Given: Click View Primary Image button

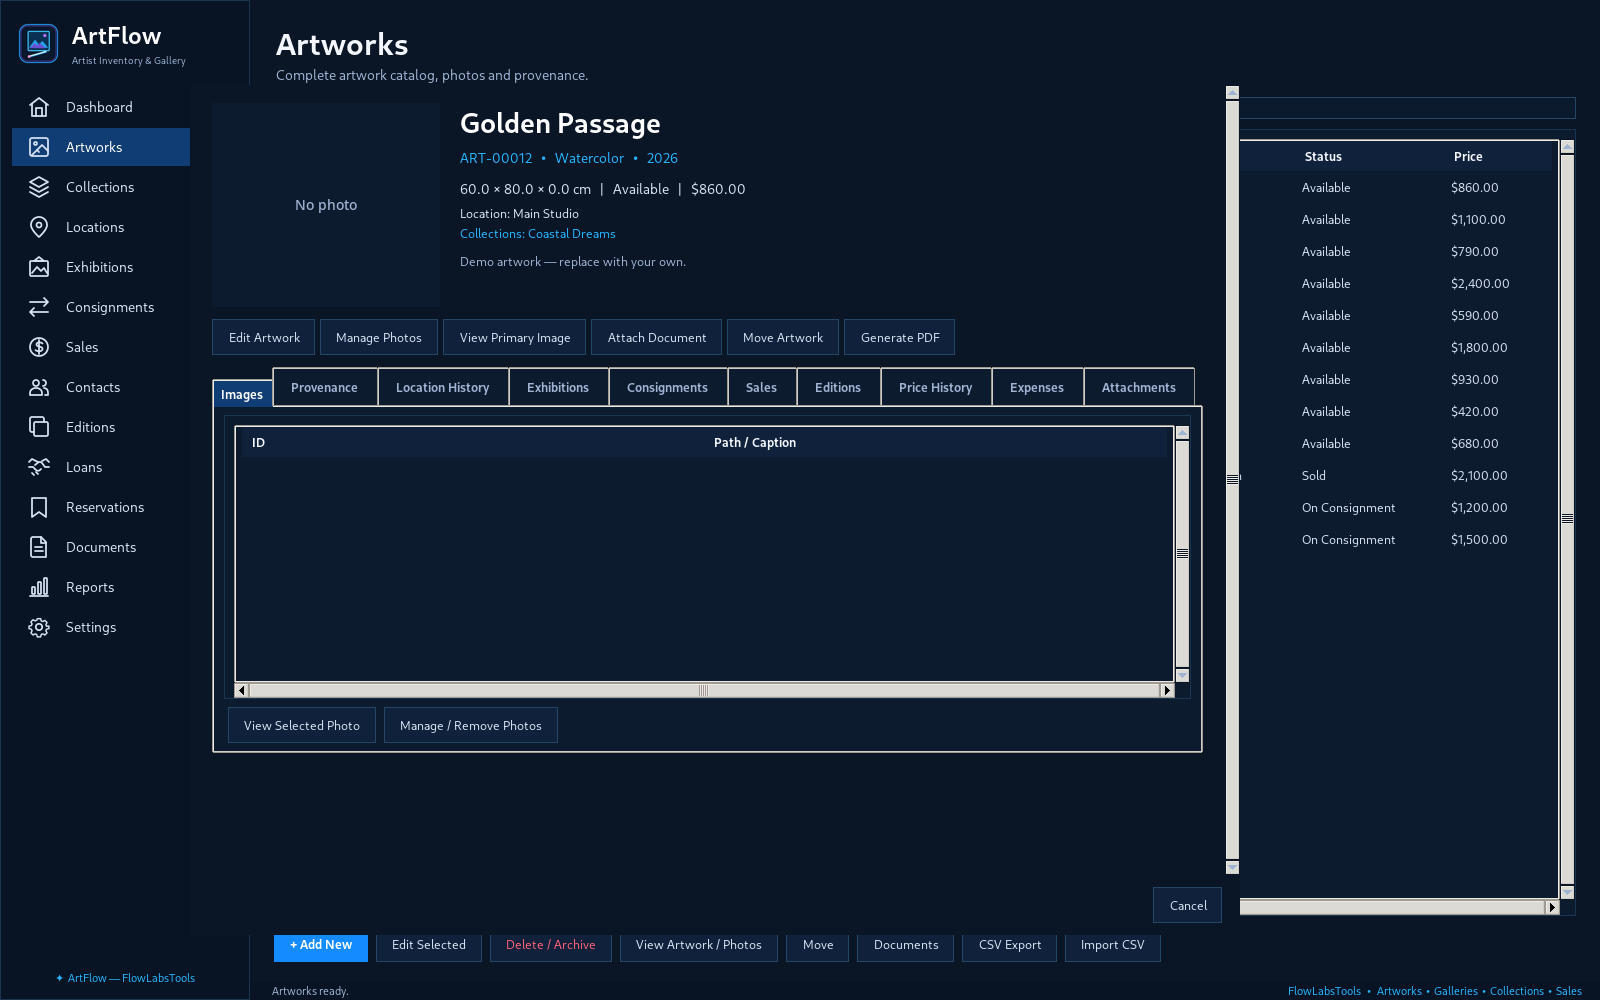Looking at the screenshot, I should 515,337.
